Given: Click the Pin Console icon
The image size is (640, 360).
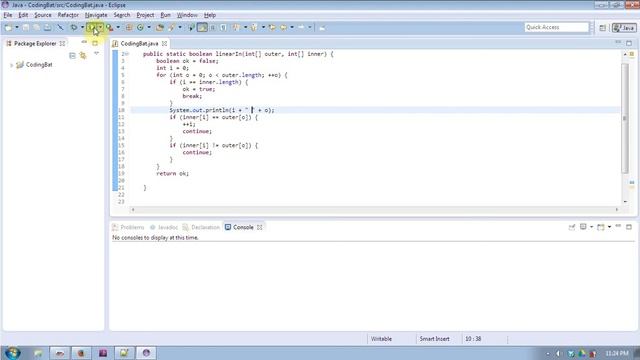Looking at the screenshot, I should click(572, 227).
